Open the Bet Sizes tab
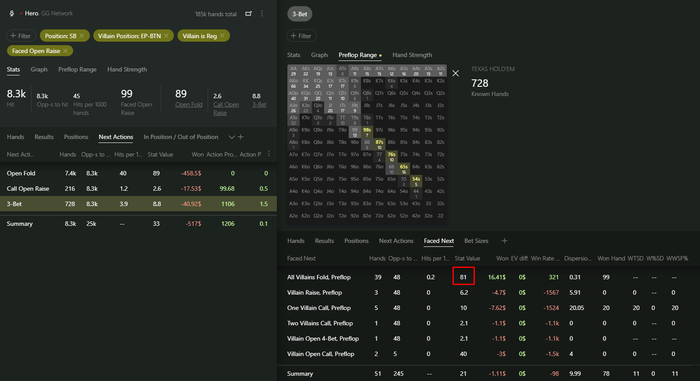Screen dimensions: 700x381 pos(476,241)
